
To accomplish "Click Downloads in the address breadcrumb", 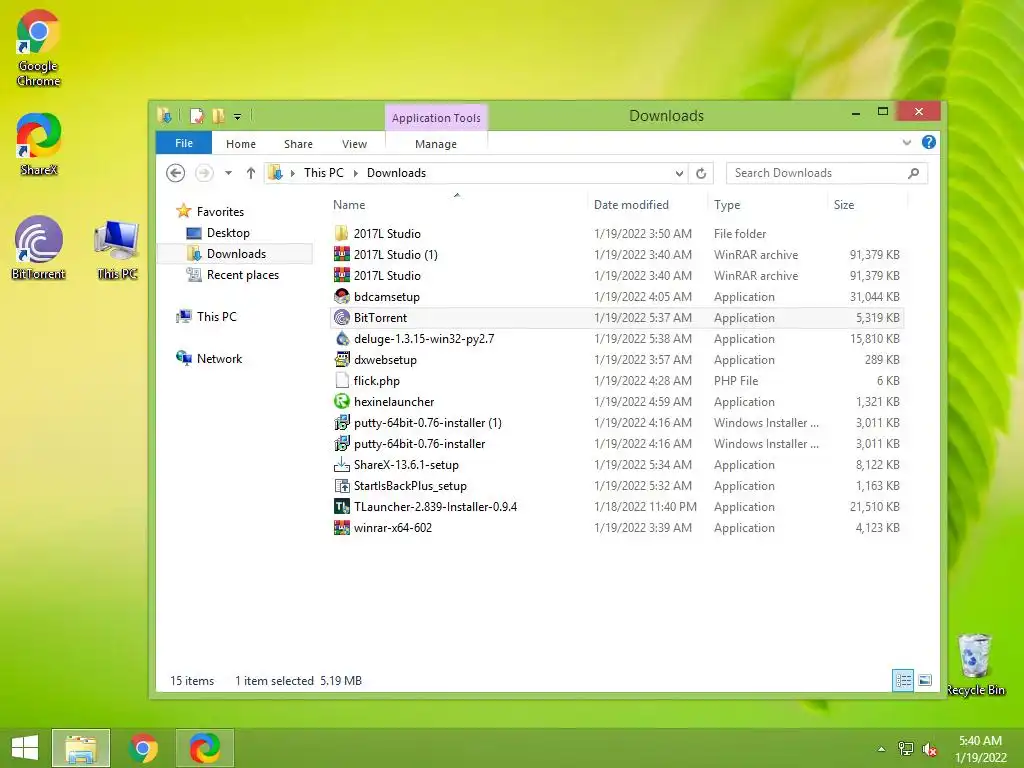I will coord(396,172).
